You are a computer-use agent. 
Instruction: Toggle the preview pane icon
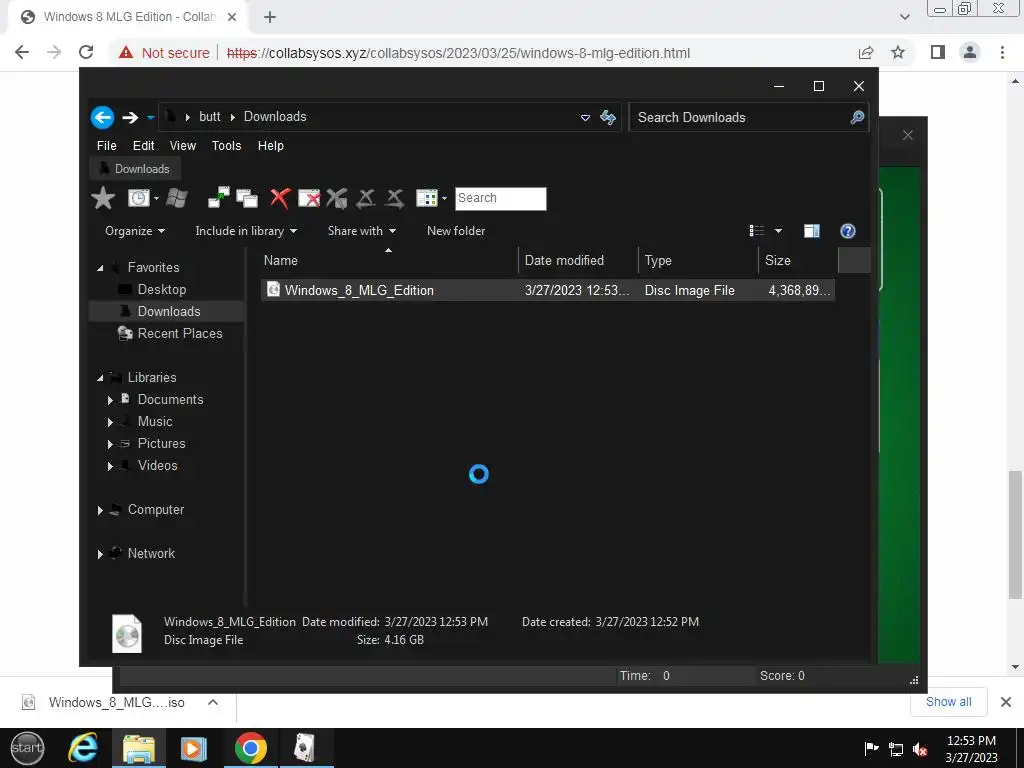[x=812, y=231]
